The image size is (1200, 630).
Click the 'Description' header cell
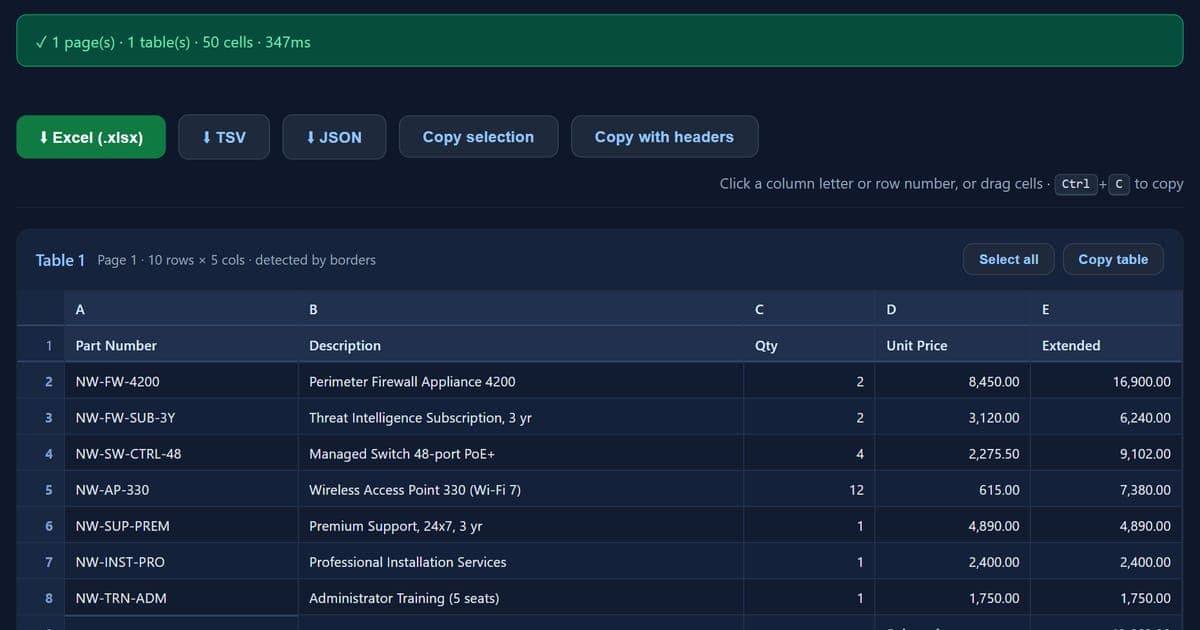click(521, 345)
